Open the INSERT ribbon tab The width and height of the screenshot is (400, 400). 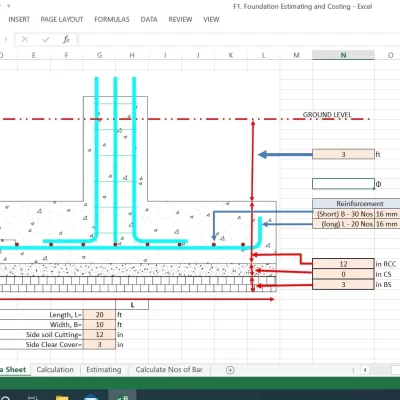(x=19, y=19)
